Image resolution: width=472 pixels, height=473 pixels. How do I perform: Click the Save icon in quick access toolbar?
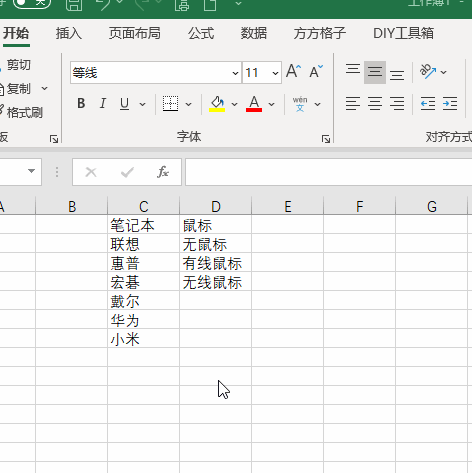[74, 4]
